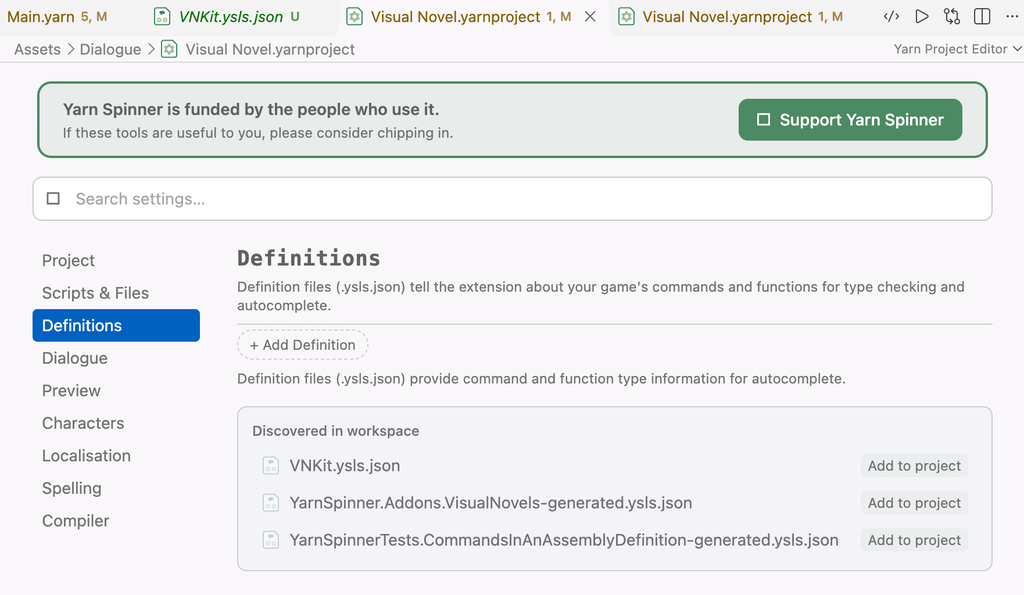Close the active Visual Novel.yarnproject tab
The image size is (1024, 595).
click(x=590, y=17)
